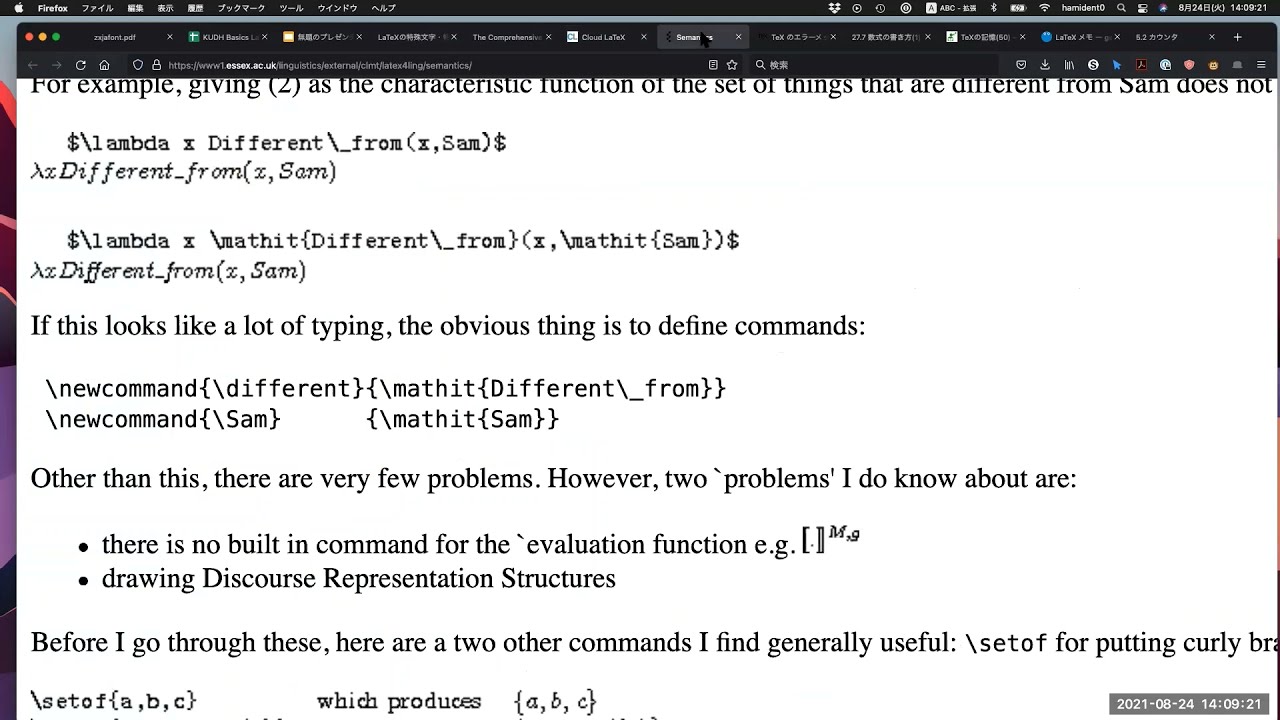Reload the current page
Screen dimensions: 1280x720
click(x=81, y=65)
